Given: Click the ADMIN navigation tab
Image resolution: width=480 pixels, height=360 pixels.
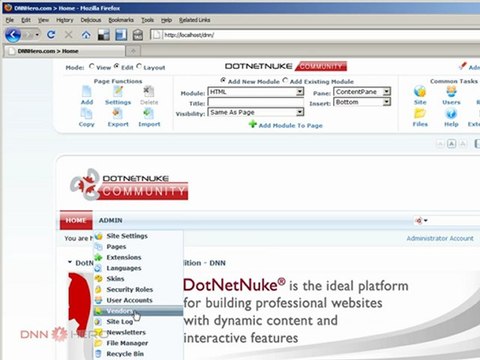Looking at the screenshot, I should point(110,220).
